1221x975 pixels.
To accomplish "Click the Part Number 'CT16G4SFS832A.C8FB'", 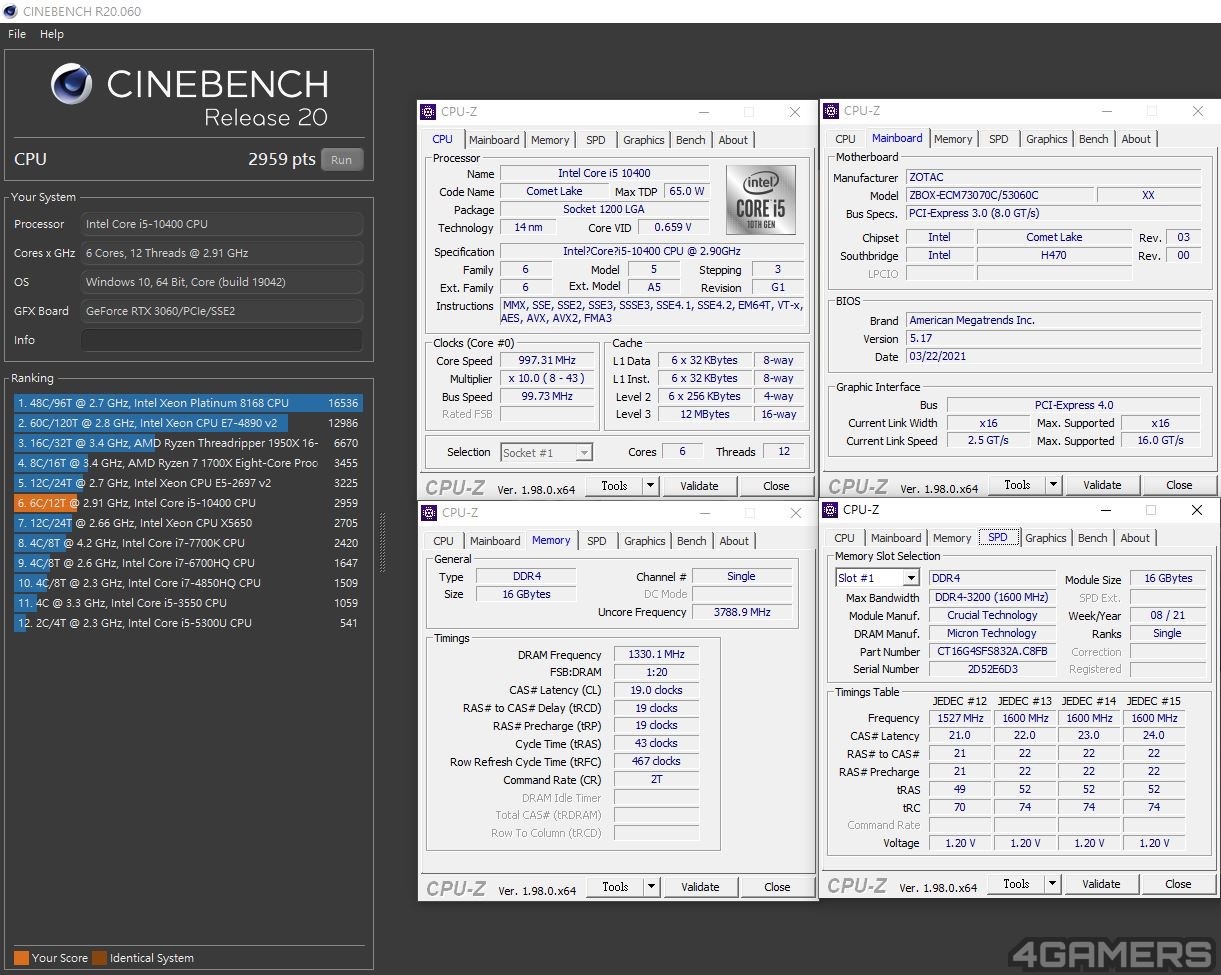I will pos(992,652).
